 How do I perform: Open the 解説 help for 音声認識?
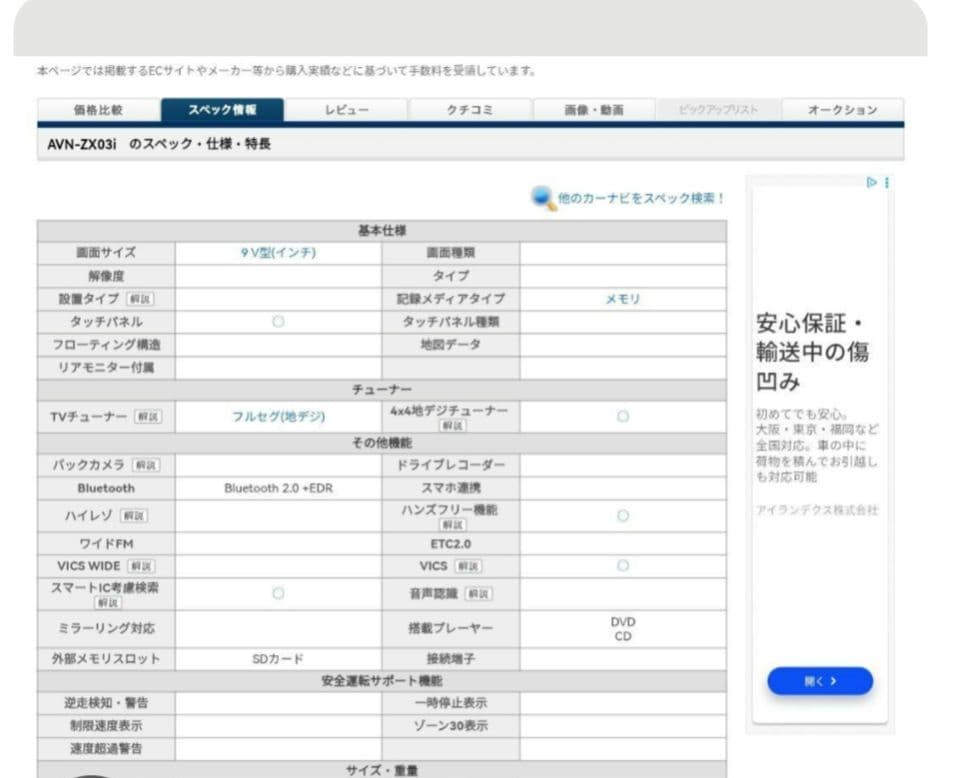coord(477,594)
